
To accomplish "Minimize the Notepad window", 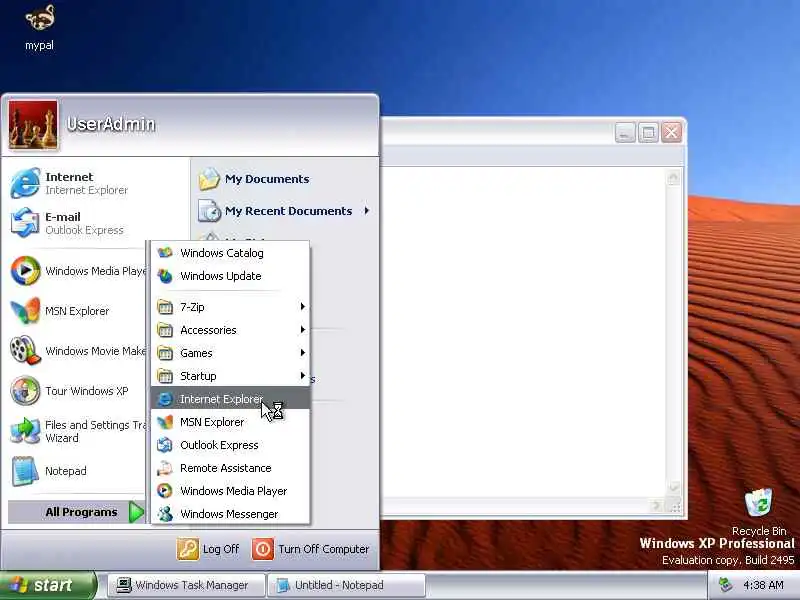I will click(x=625, y=133).
